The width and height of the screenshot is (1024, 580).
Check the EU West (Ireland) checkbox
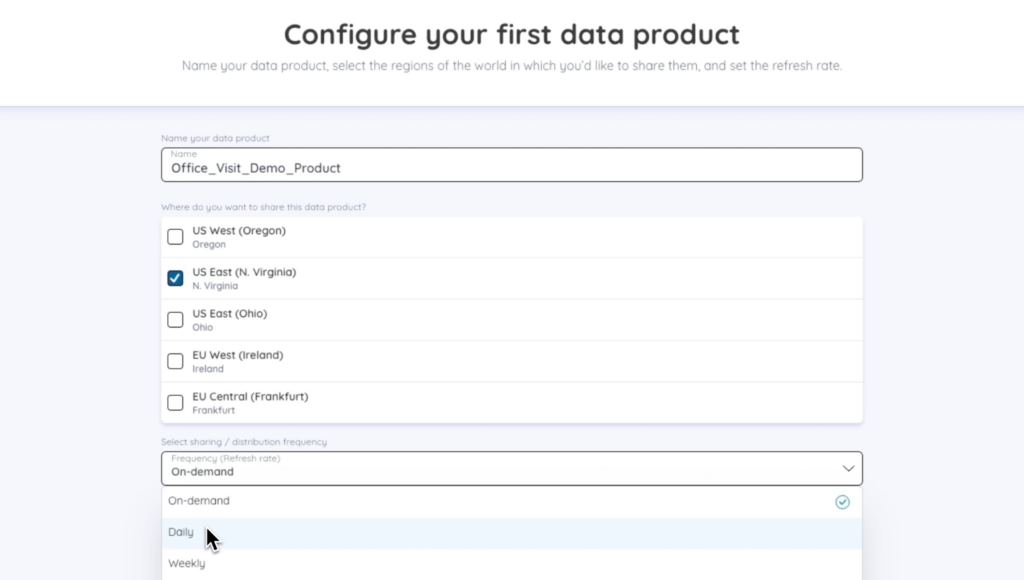tap(175, 361)
